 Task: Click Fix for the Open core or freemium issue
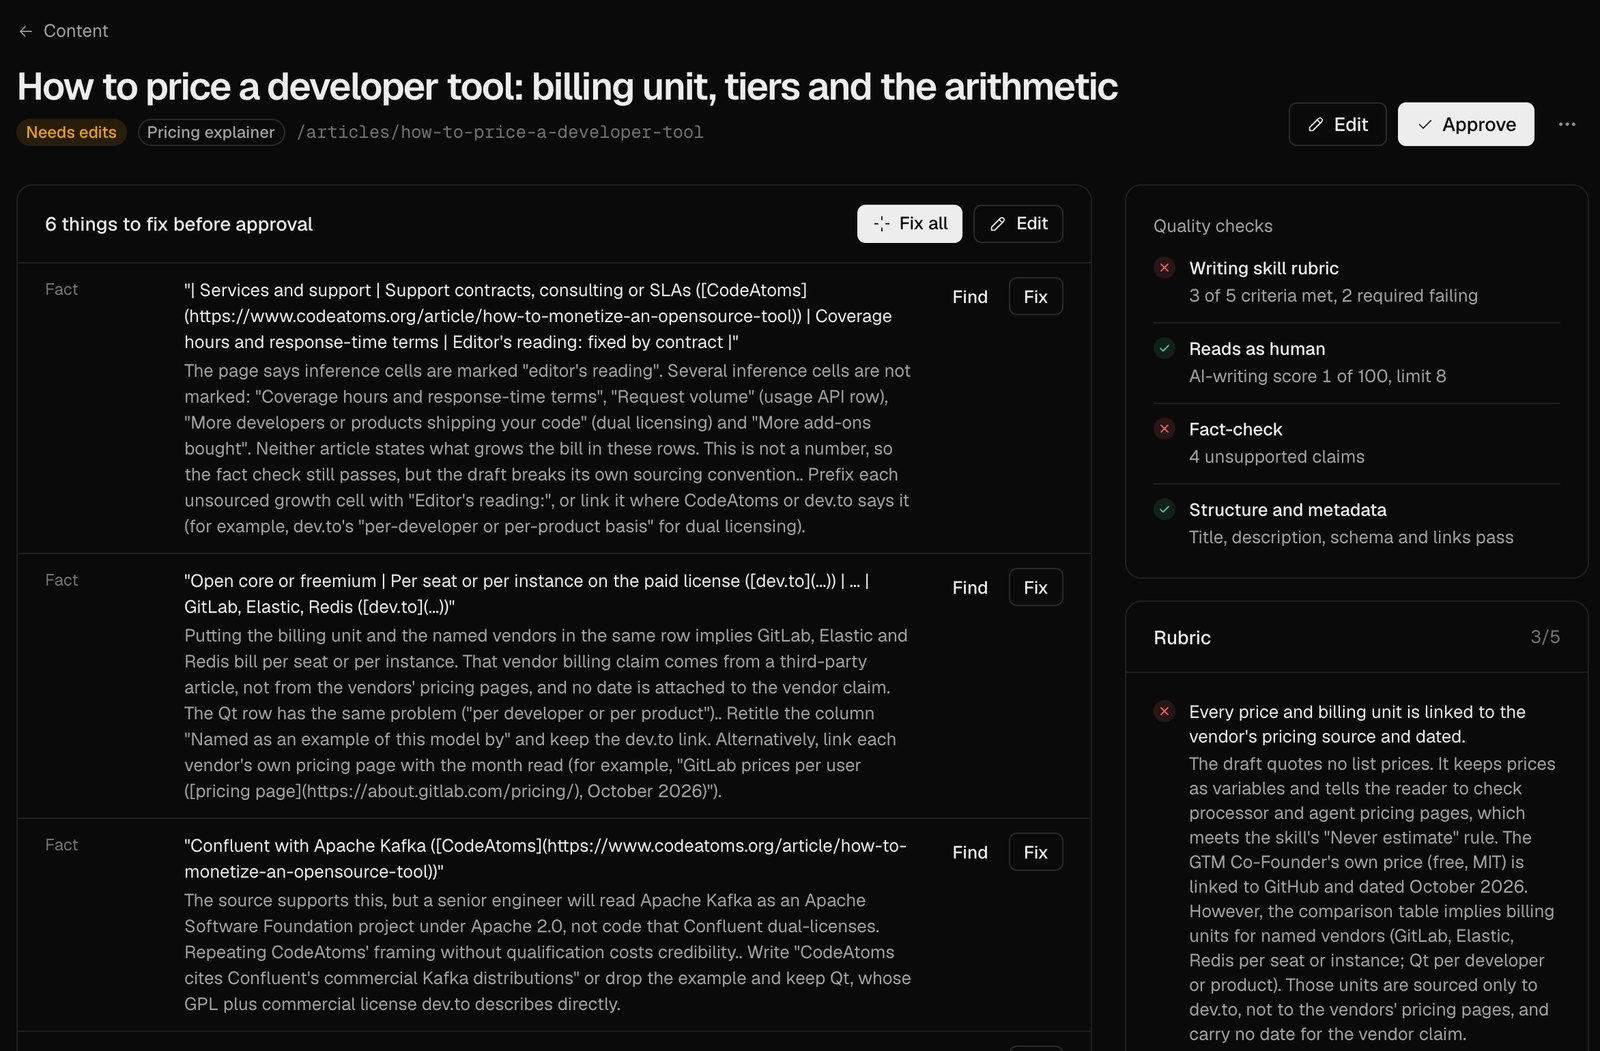point(1035,588)
